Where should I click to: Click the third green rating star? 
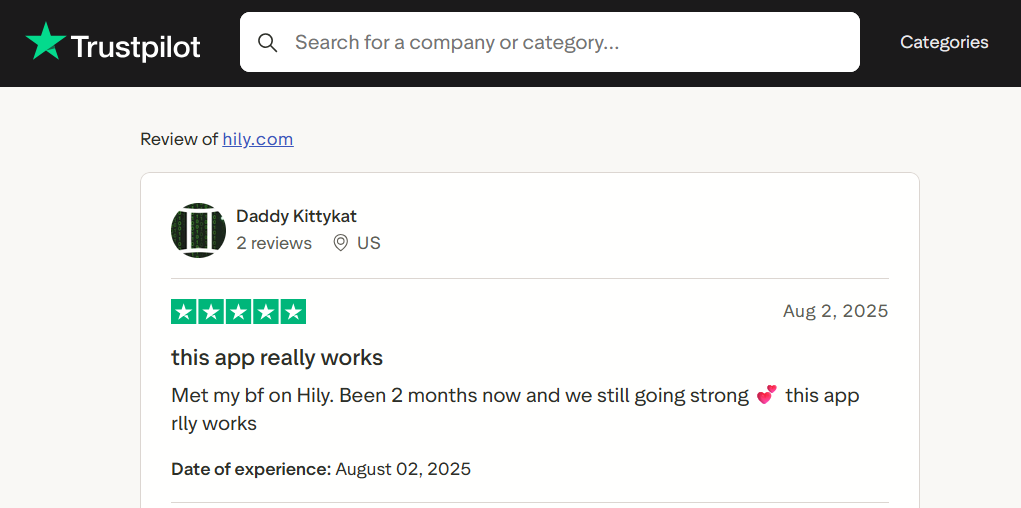point(238,312)
